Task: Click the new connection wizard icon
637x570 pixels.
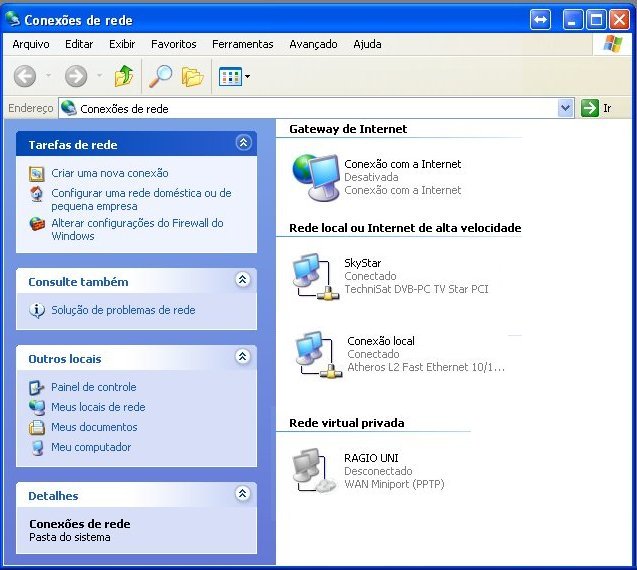Action: click(37, 173)
